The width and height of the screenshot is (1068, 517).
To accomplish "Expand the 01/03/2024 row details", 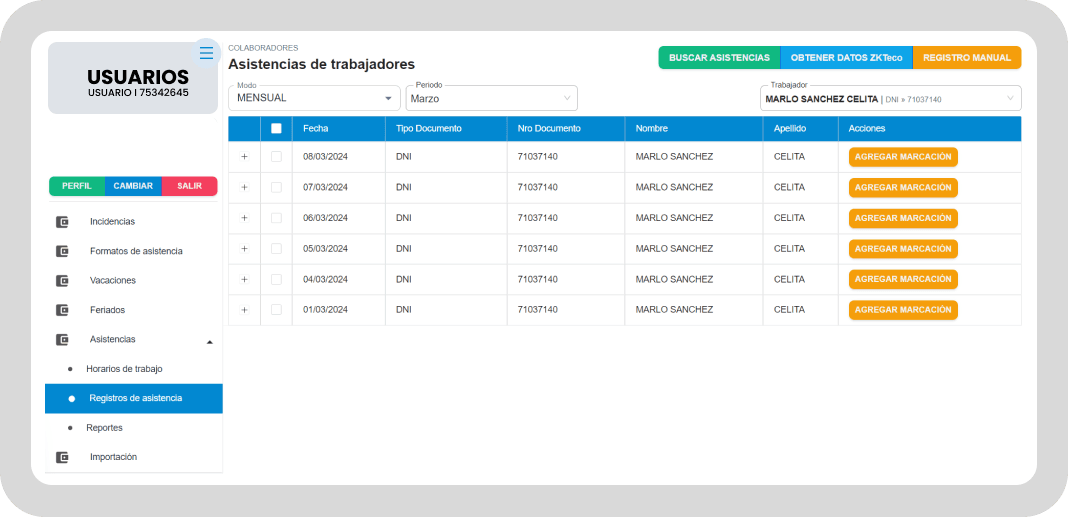I will point(245,310).
